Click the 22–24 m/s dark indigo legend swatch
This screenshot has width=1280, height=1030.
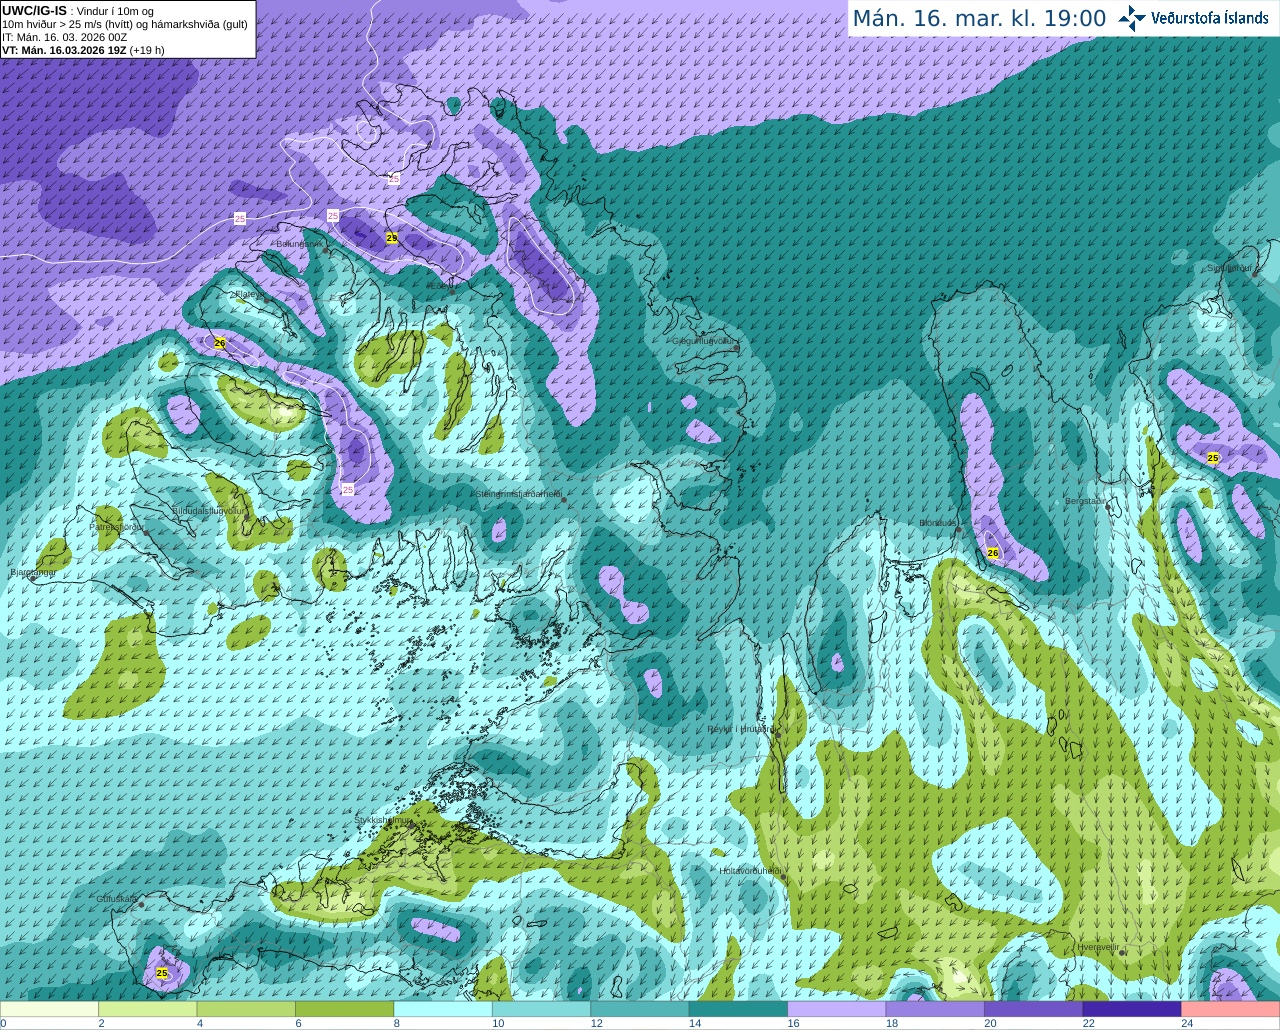[1132, 1009]
